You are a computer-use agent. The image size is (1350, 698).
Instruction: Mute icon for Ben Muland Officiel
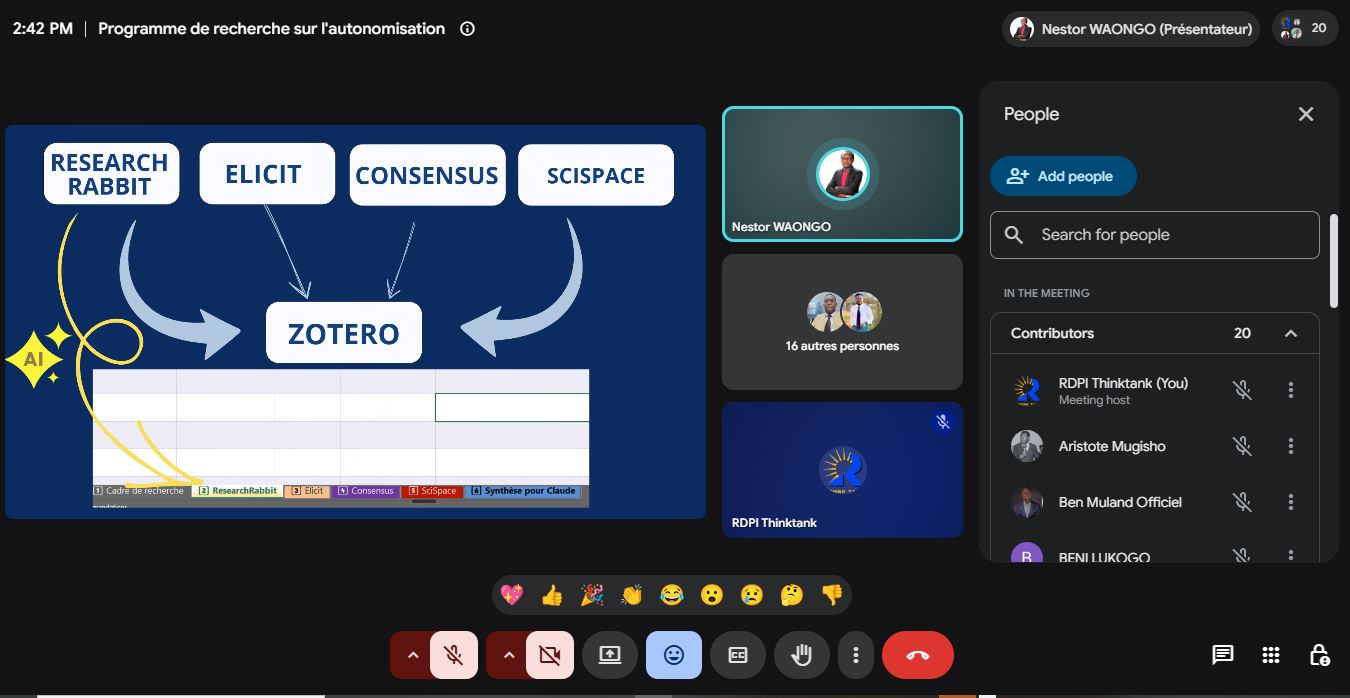point(1242,502)
